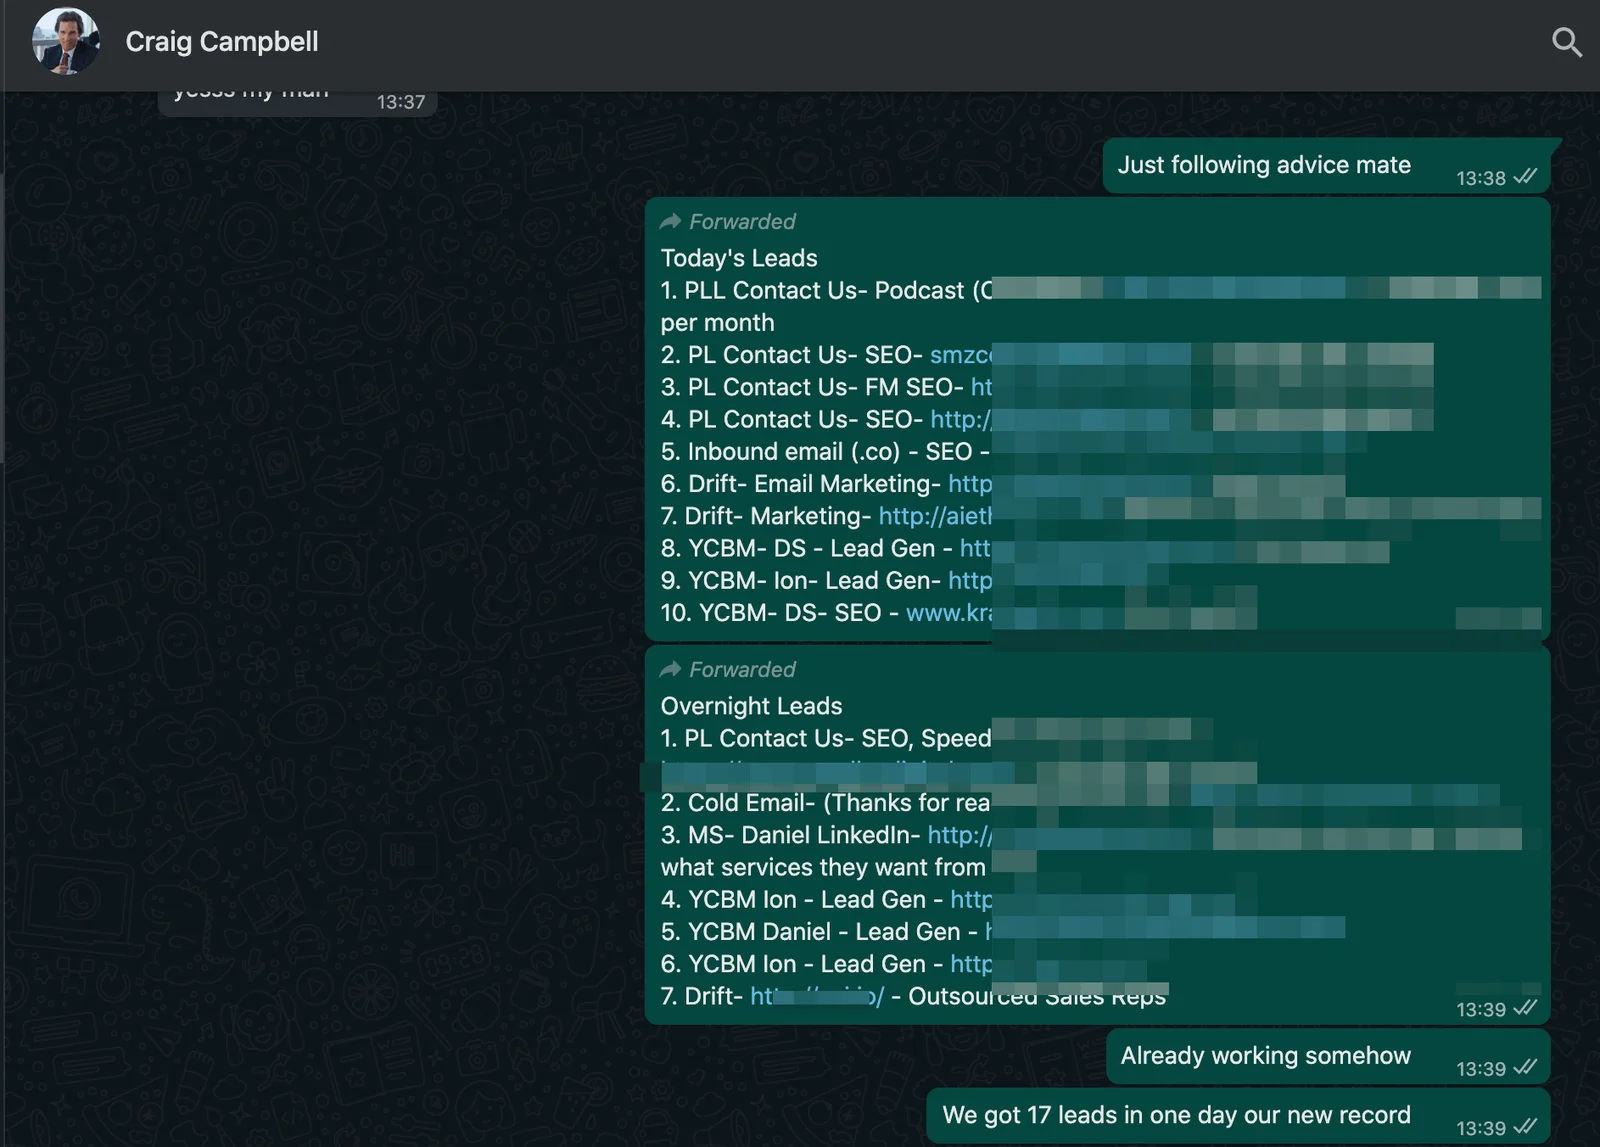Open the link after 'YCBM Daniel - Lead Gen'
The height and width of the screenshot is (1147, 1600).
(989, 932)
